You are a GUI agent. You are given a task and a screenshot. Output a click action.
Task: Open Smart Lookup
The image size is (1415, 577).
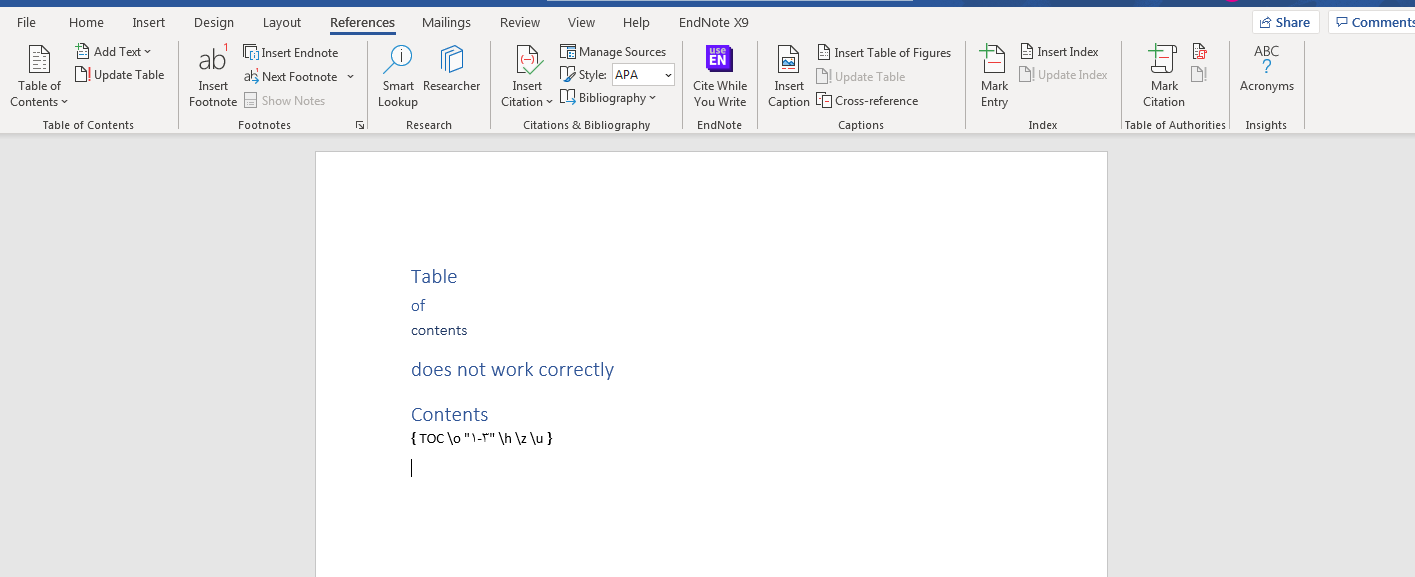tap(397, 75)
